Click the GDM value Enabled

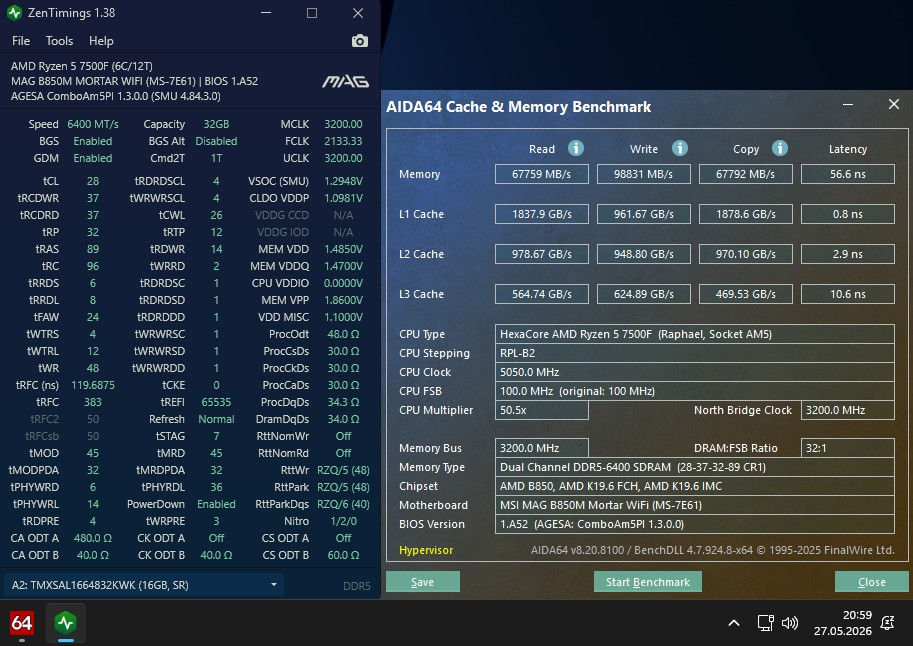click(93, 158)
